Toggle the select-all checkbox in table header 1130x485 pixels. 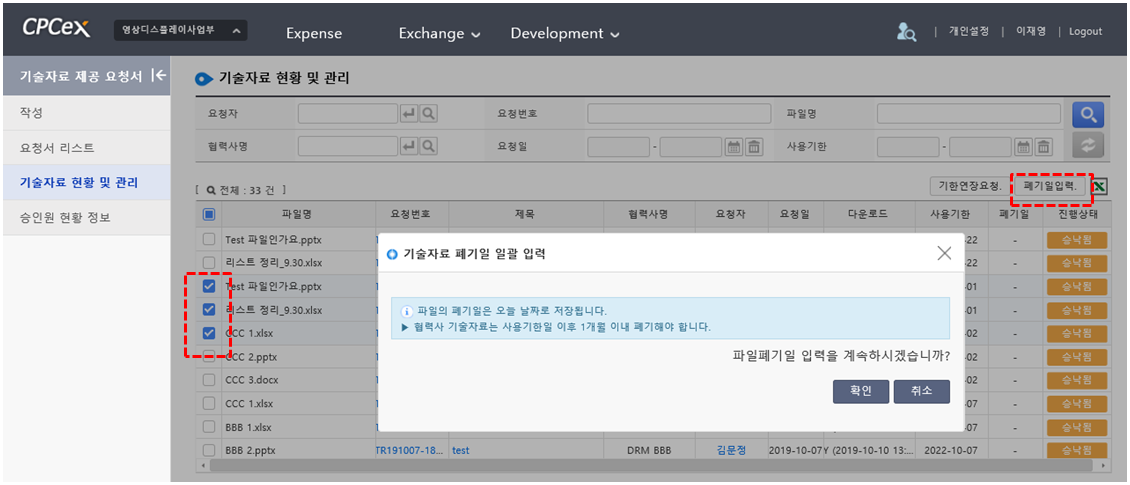pyautogui.click(x=209, y=214)
